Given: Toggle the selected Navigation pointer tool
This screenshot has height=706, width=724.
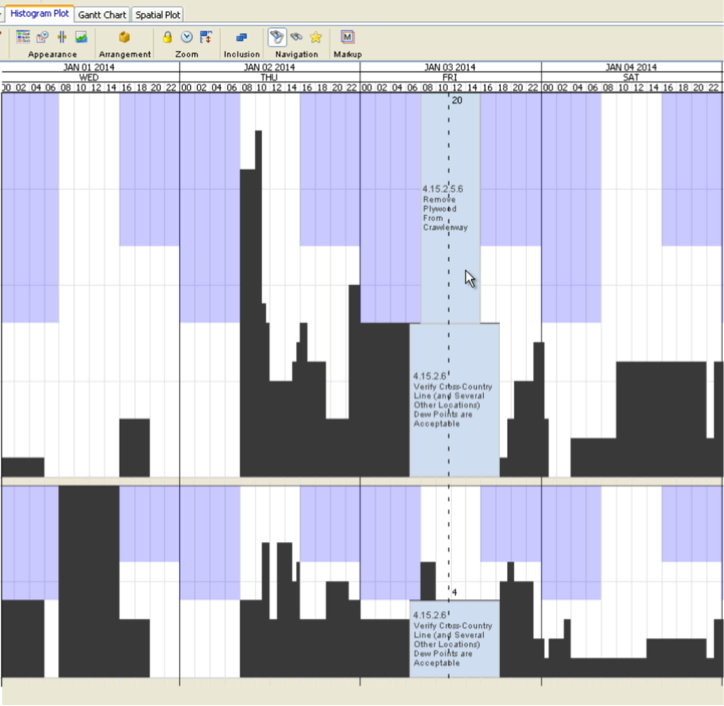Looking at the screenshot, I should tap(277, 37).
